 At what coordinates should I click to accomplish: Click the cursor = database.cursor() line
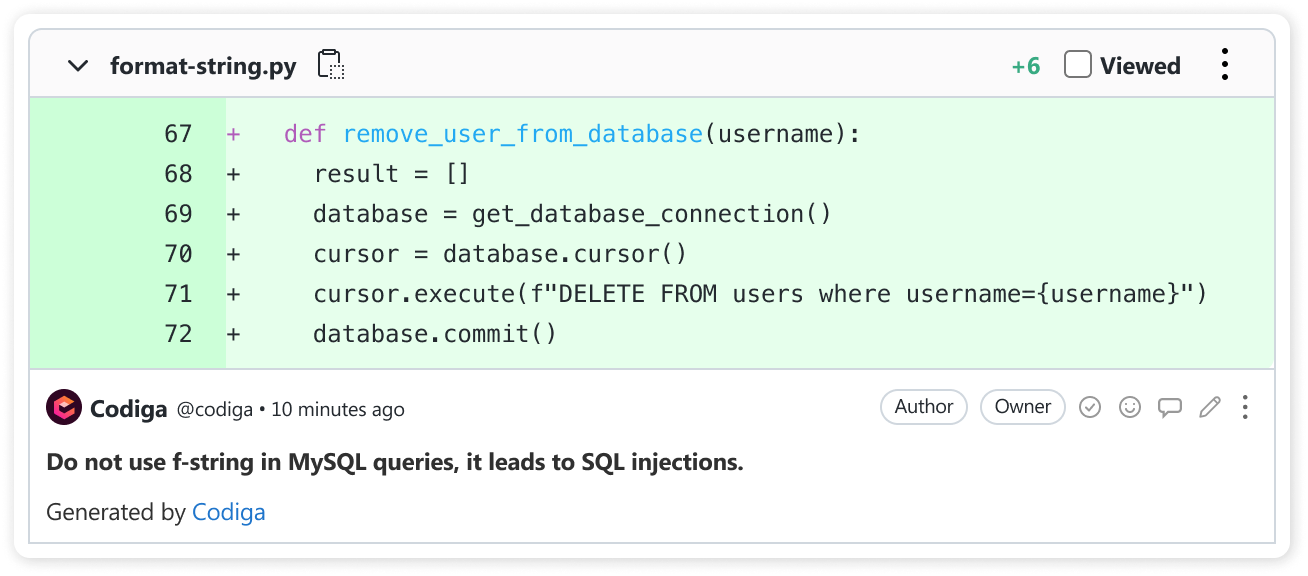click(x=500, y=254)
